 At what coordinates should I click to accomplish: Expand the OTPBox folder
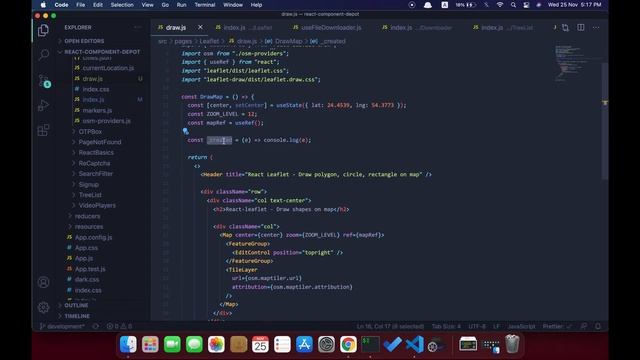(x=90, y=131)
